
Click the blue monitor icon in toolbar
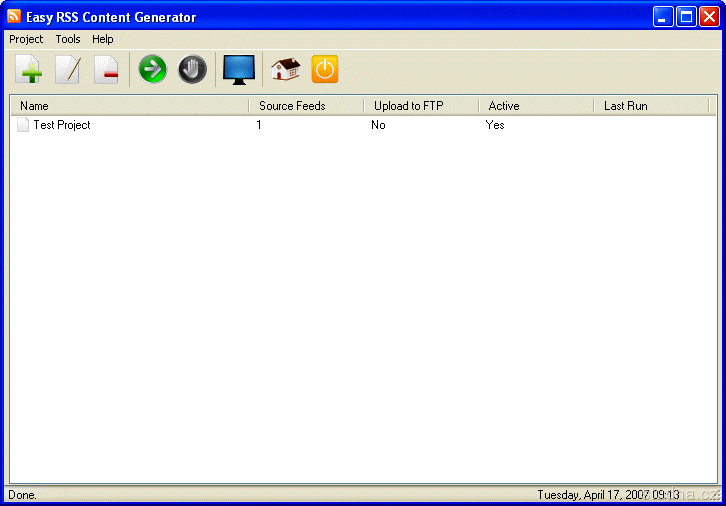[239, 70]
